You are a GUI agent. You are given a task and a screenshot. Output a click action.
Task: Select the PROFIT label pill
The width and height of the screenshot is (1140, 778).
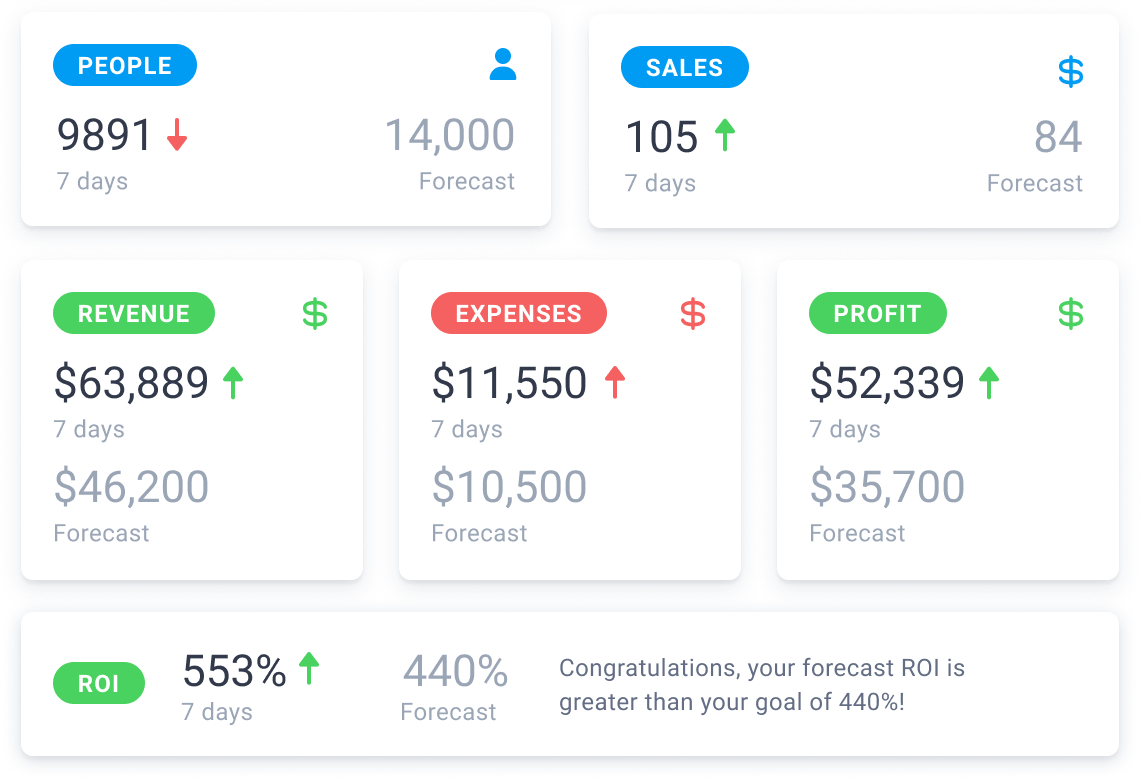[x=878, y=313]
